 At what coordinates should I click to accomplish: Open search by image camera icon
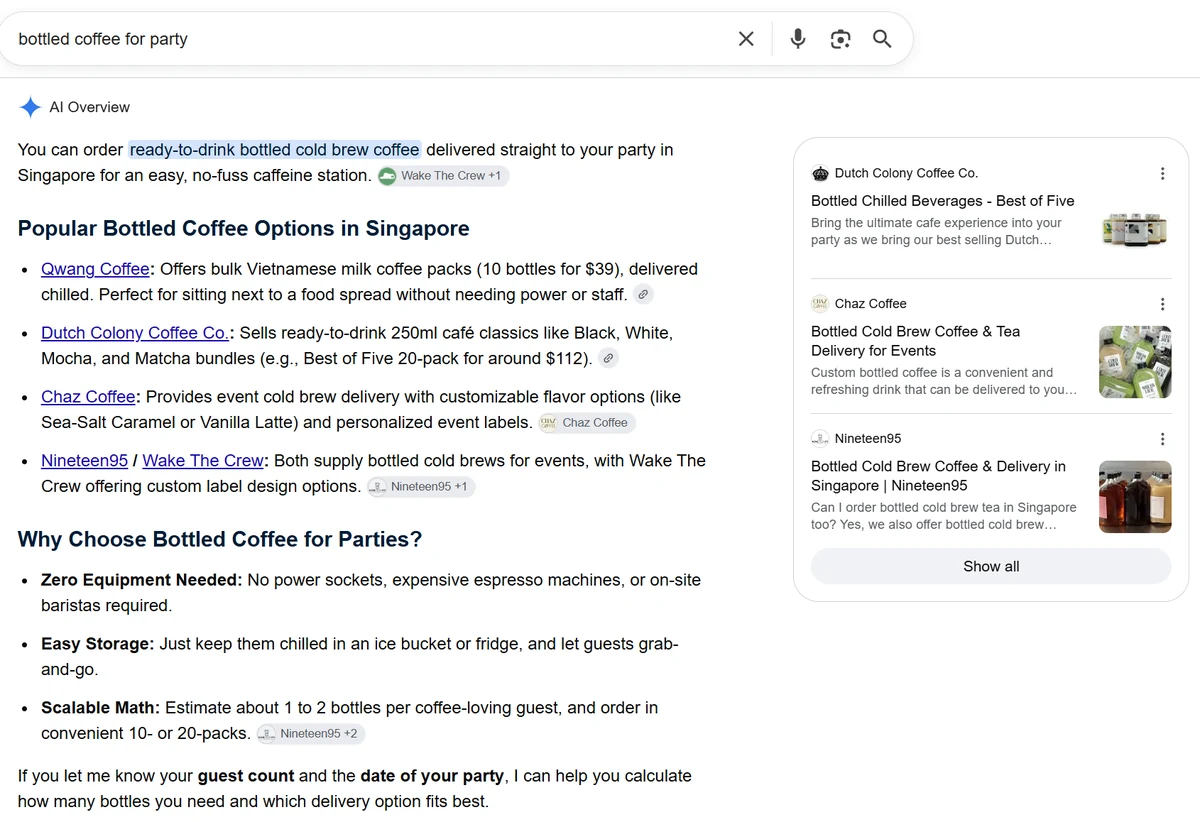840,39
